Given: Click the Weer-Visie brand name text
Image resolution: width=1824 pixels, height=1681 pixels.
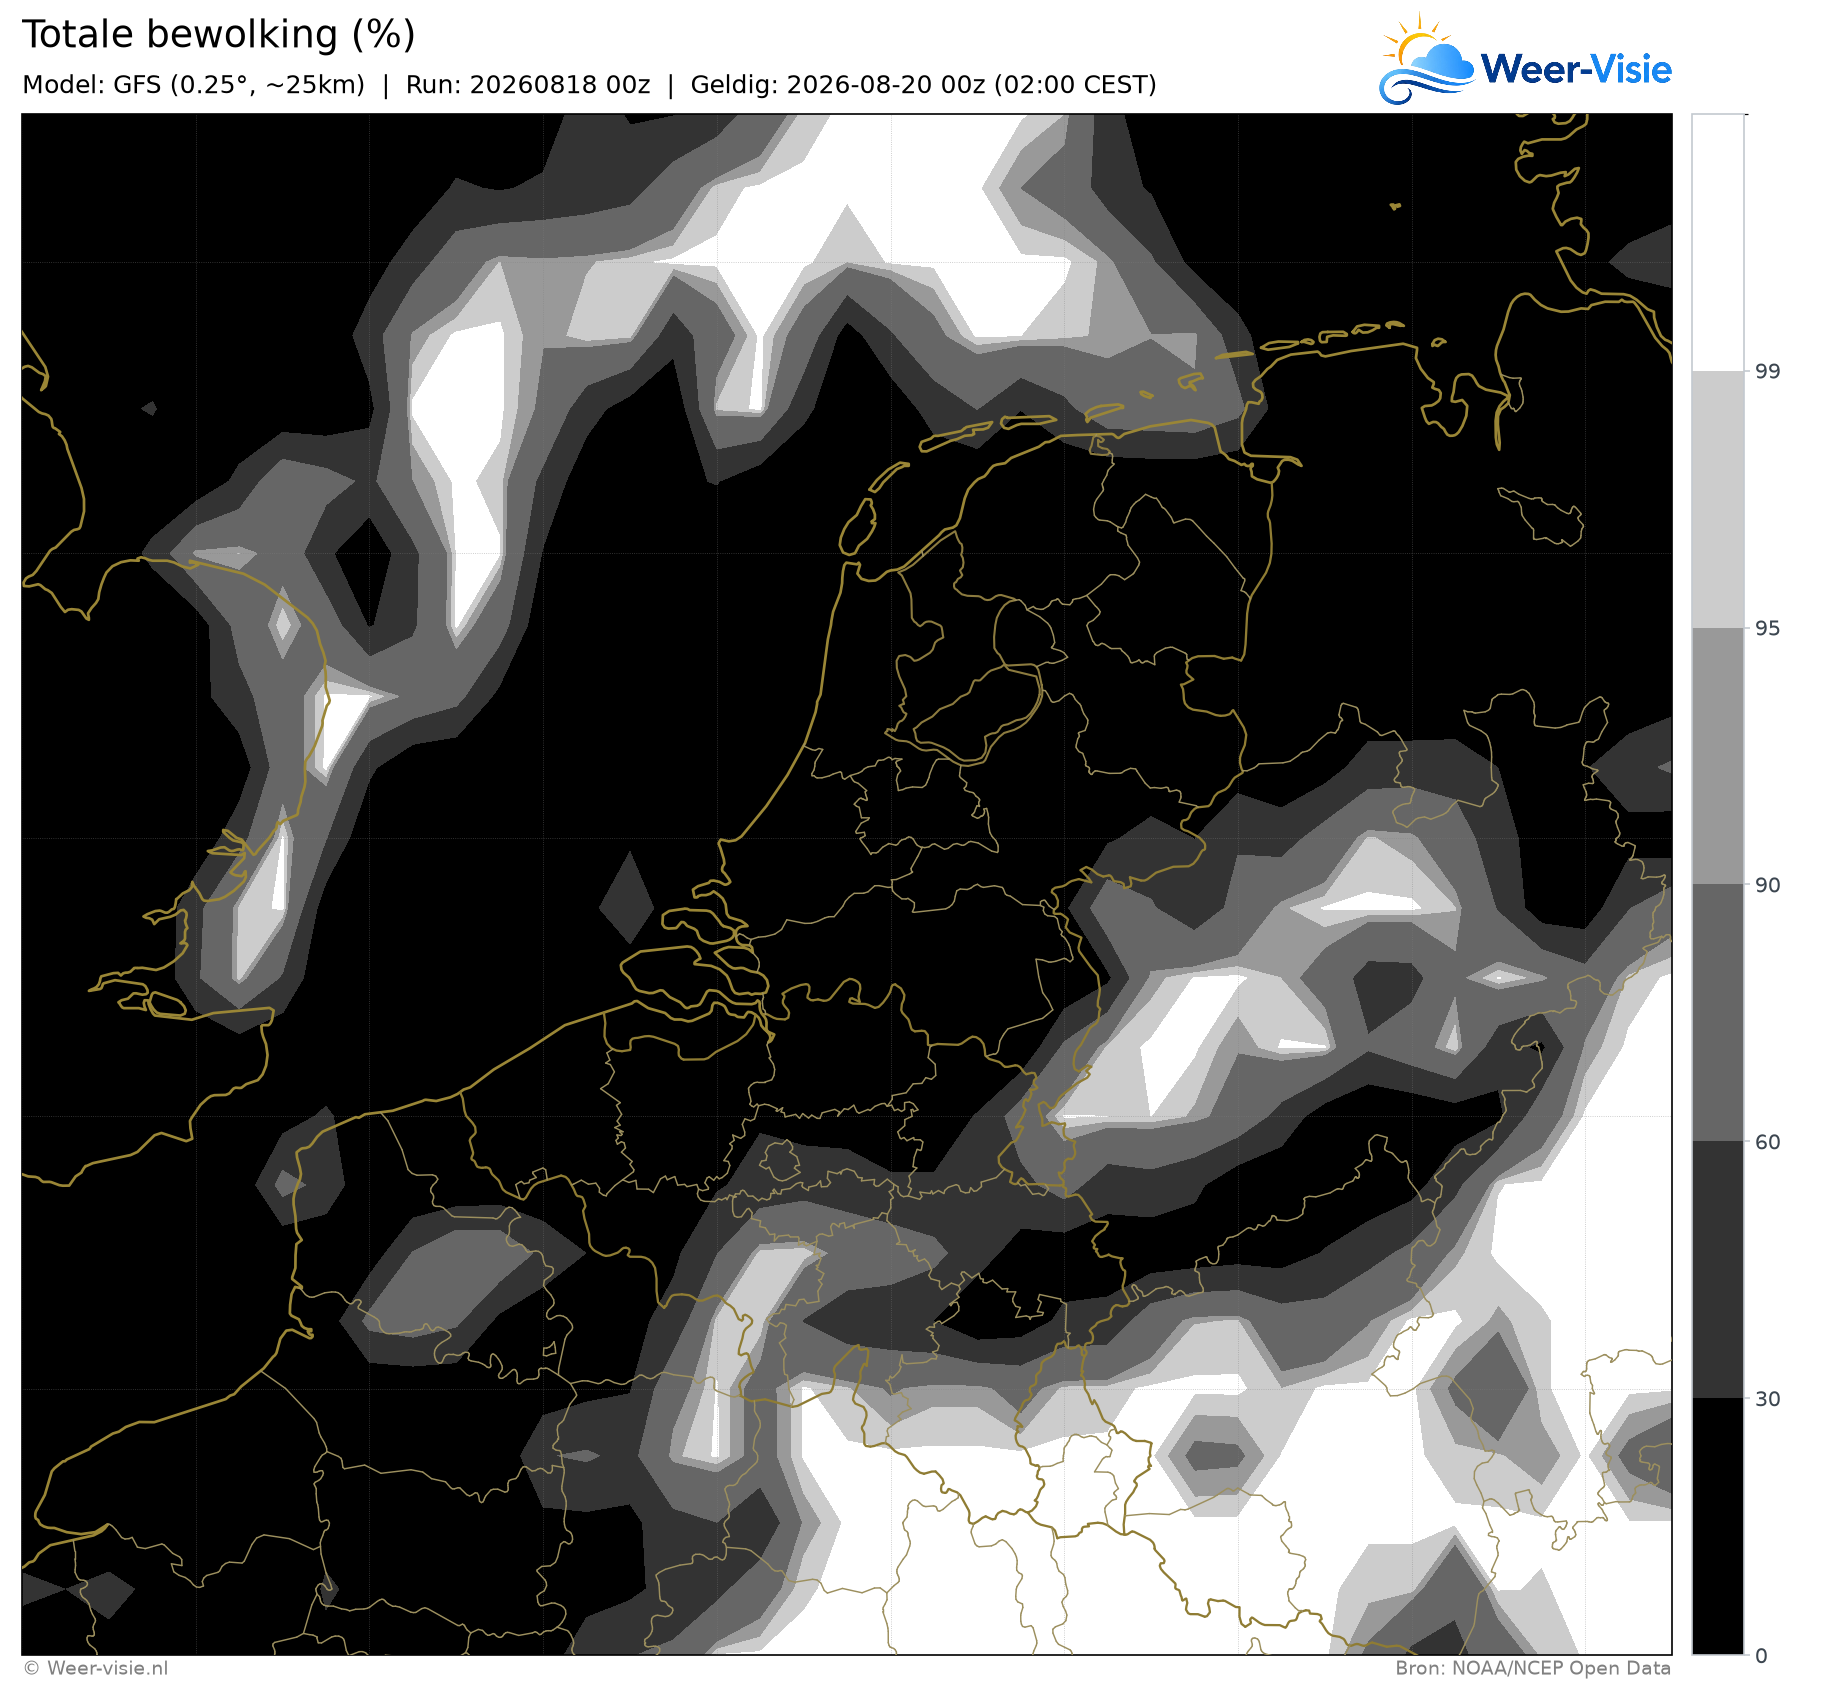Looking at the screenshot, I should coord(1576,69).
